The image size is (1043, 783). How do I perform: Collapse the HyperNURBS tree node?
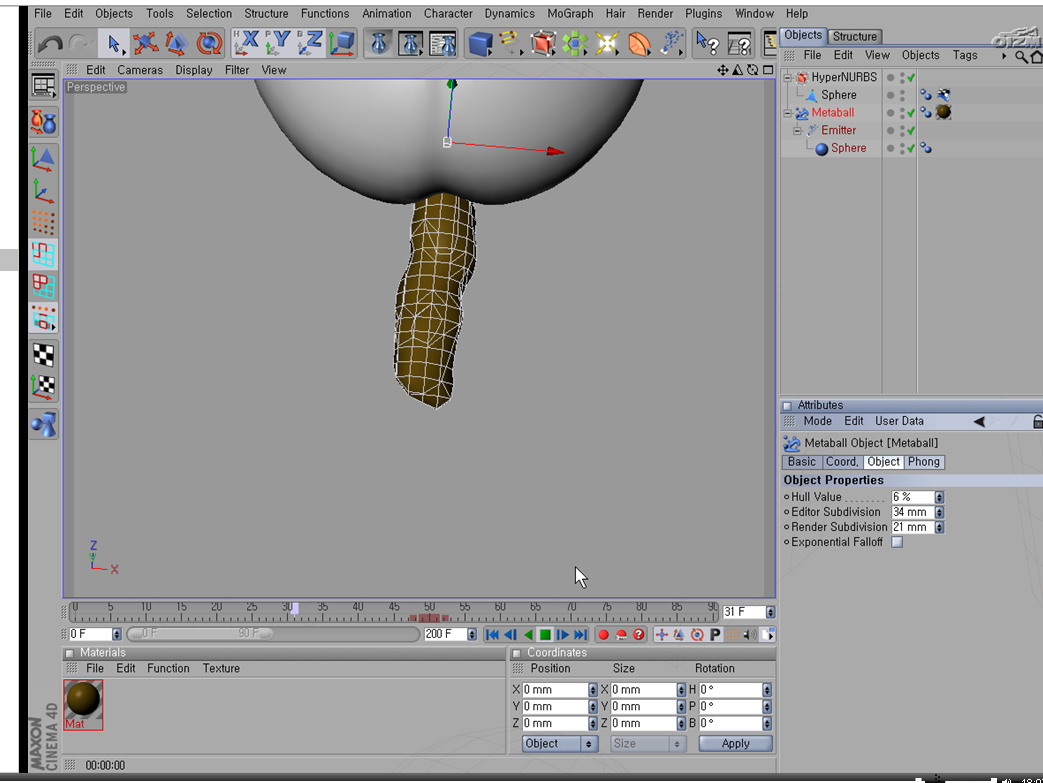click(x=788, y=78)
